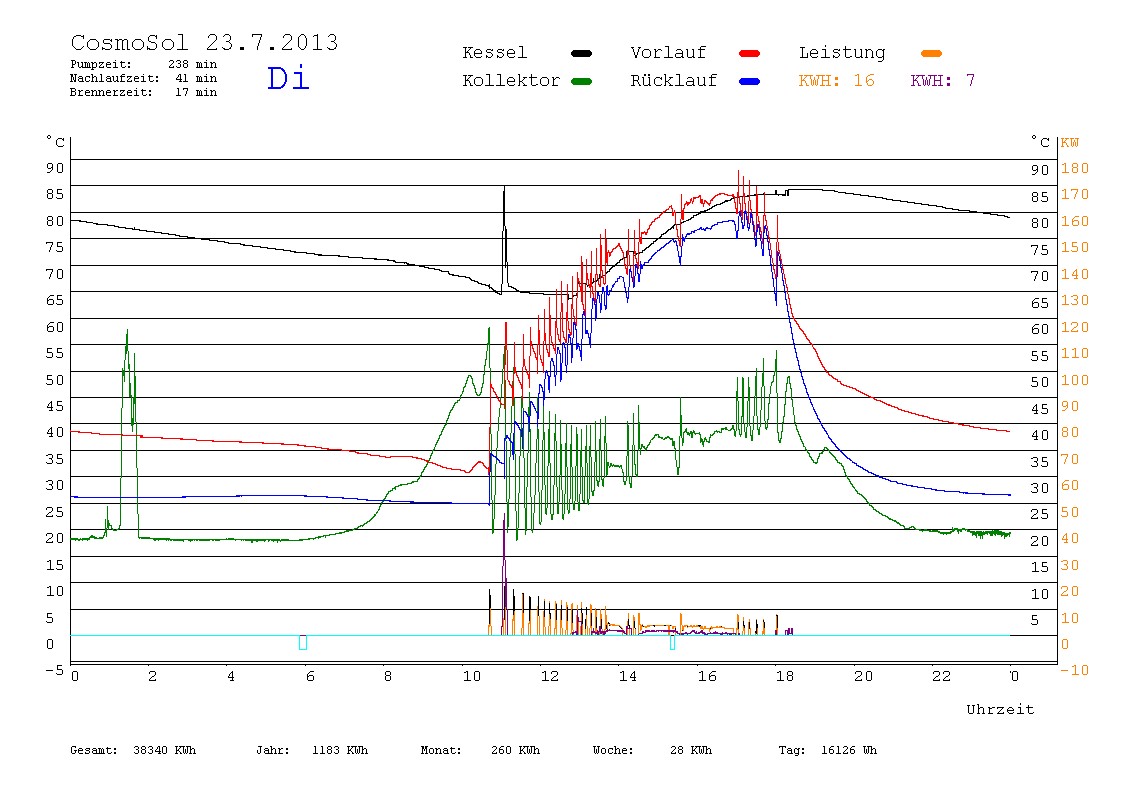Image resolution: width=1148 pixels, height=812 pixels.
Task: Click the 'Tag: 16126 Wh' value
Action: pyautogui.click(x=828, y=750)
